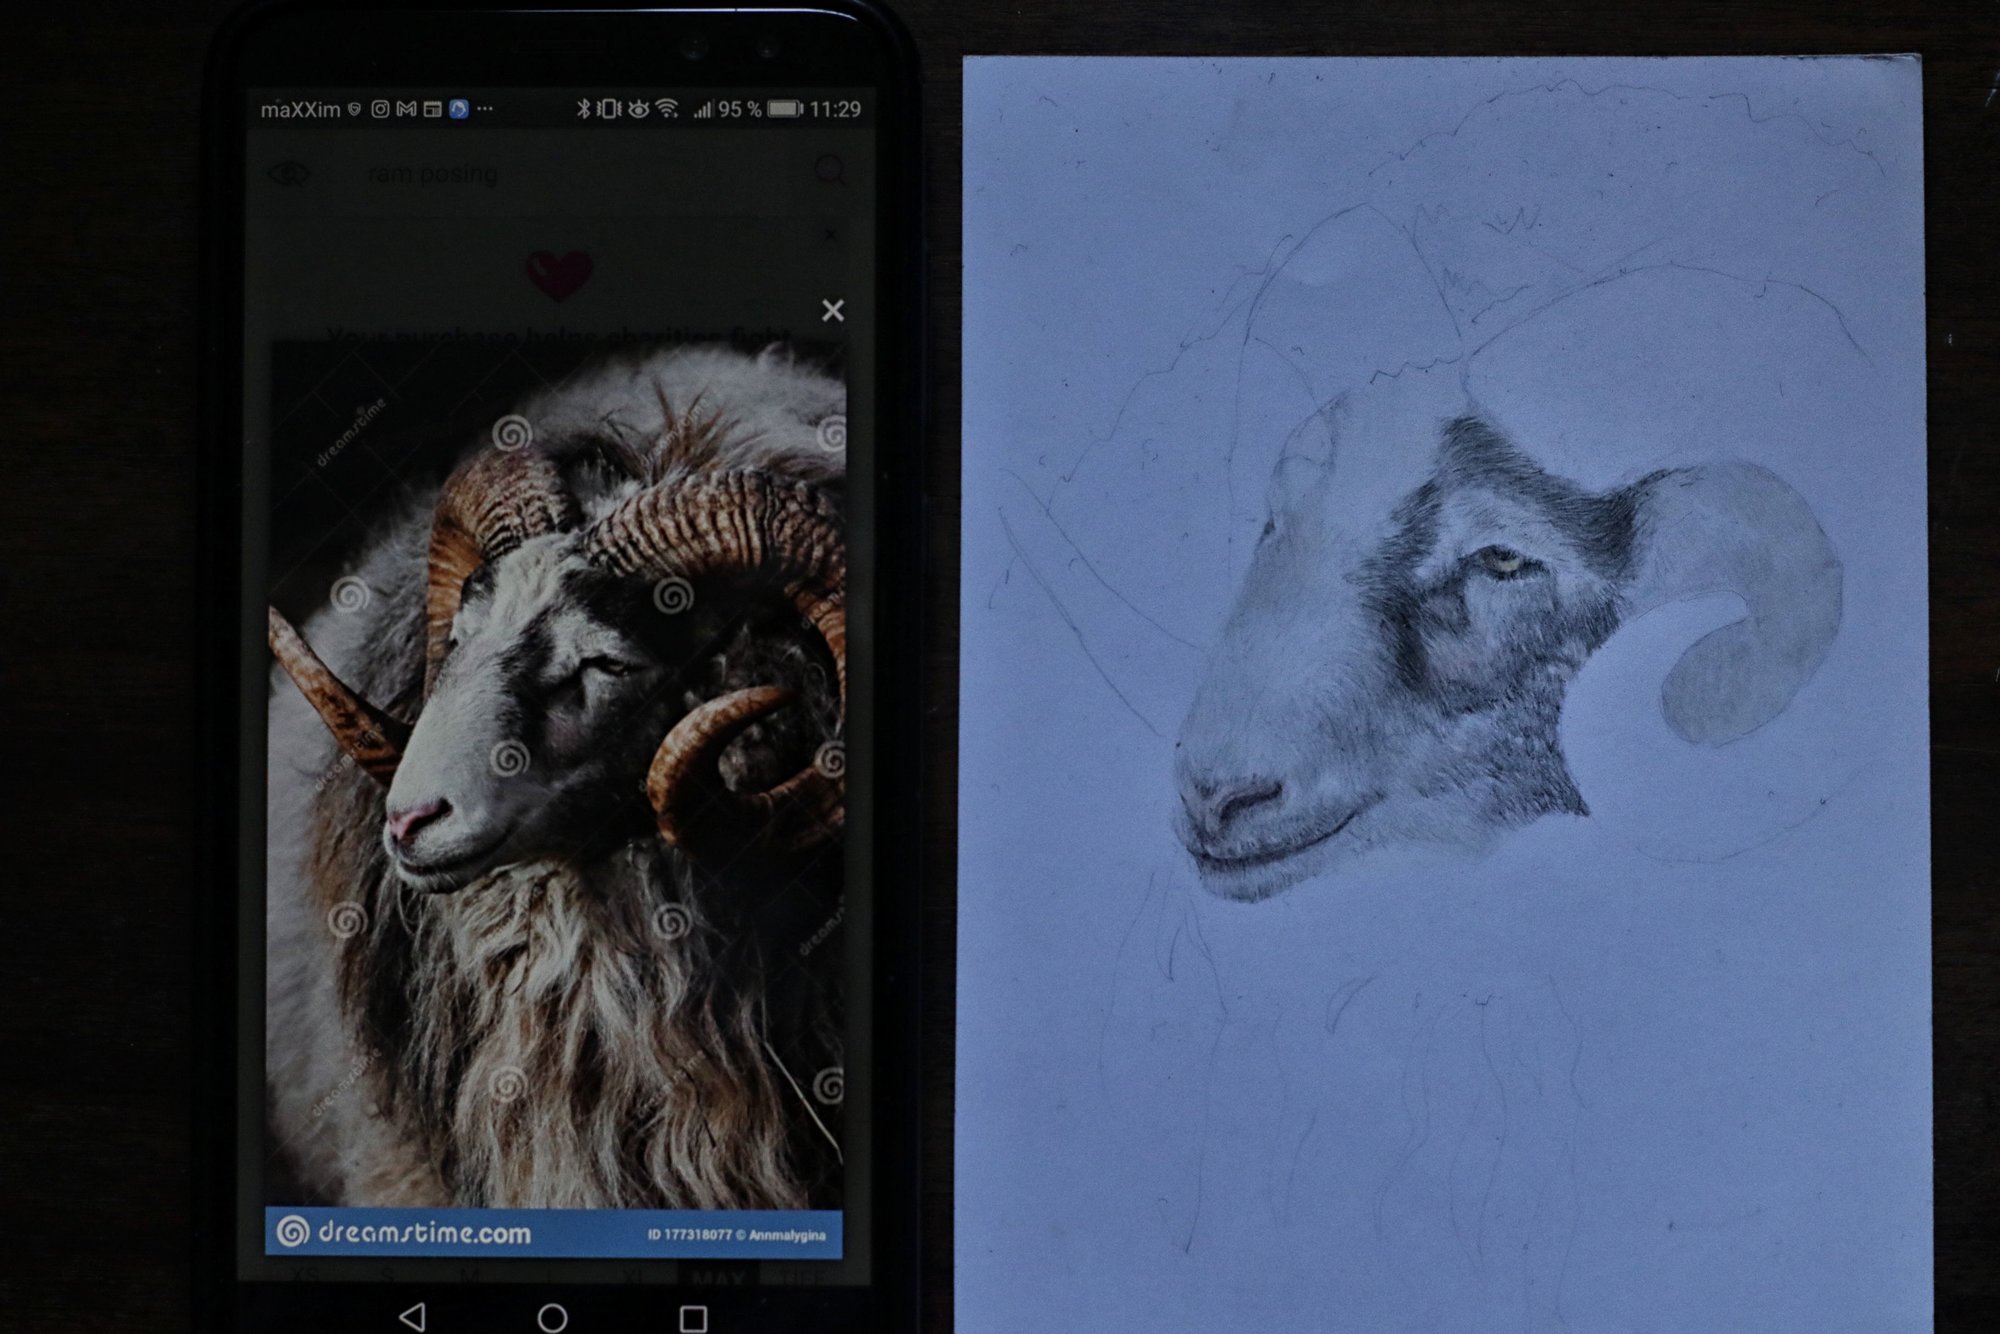The image size is (2000, 1334).
Task: Tap the dreamstime.com logo in blue banner
Action: tap(404, 1232)
